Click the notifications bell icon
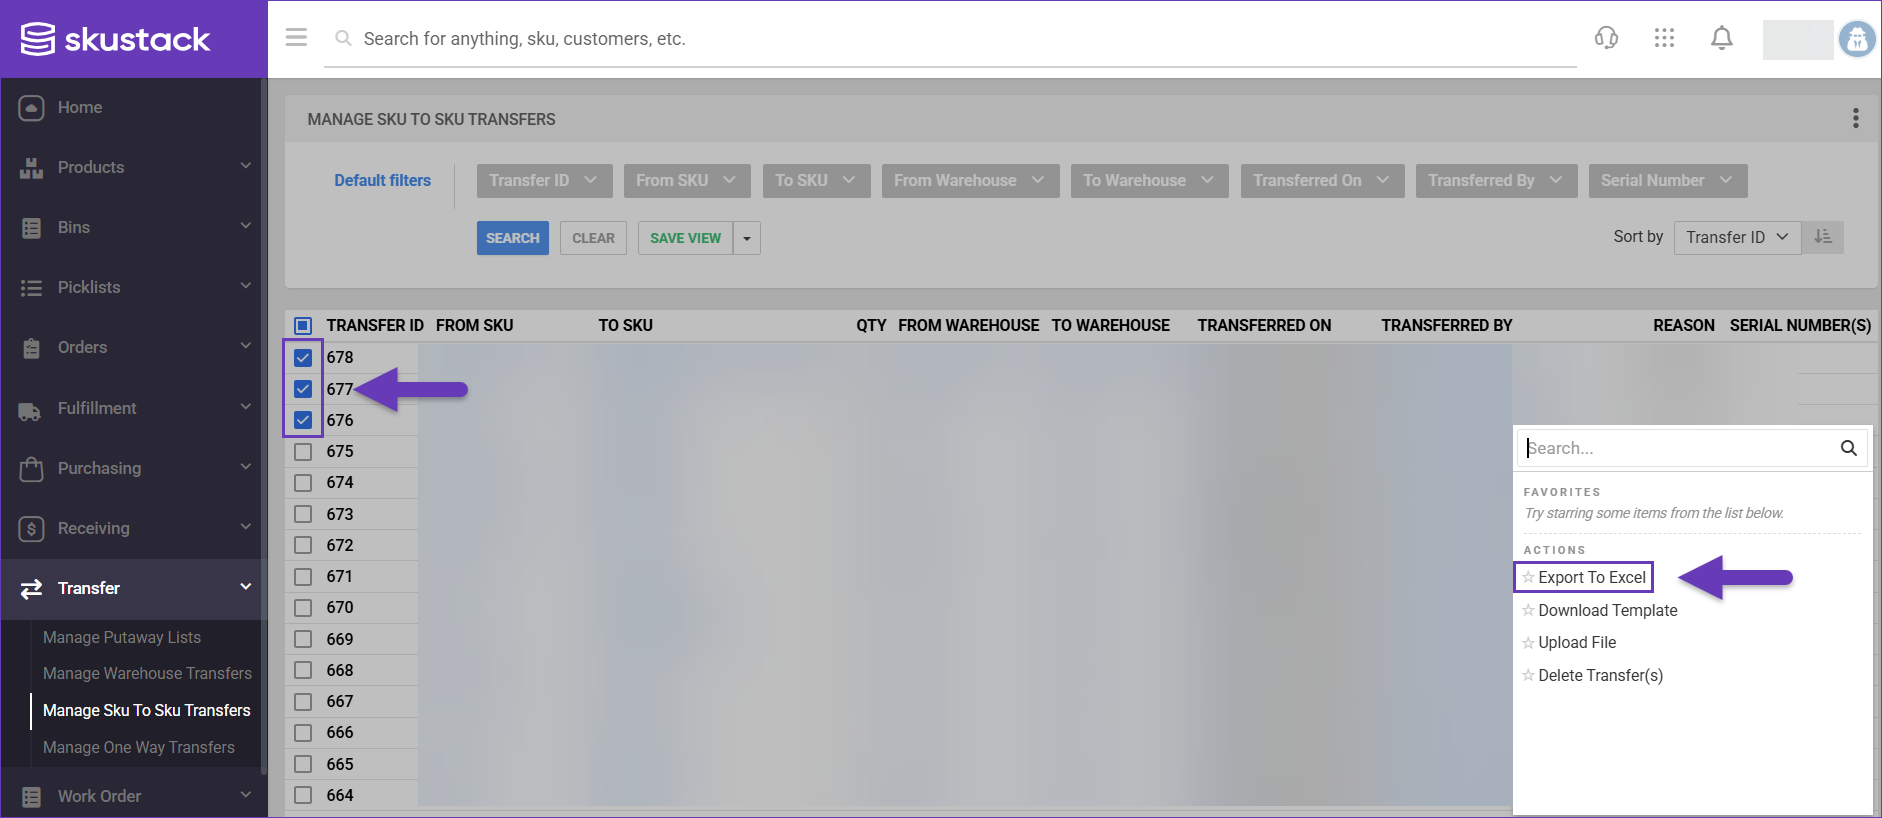 coord(1721,38)
